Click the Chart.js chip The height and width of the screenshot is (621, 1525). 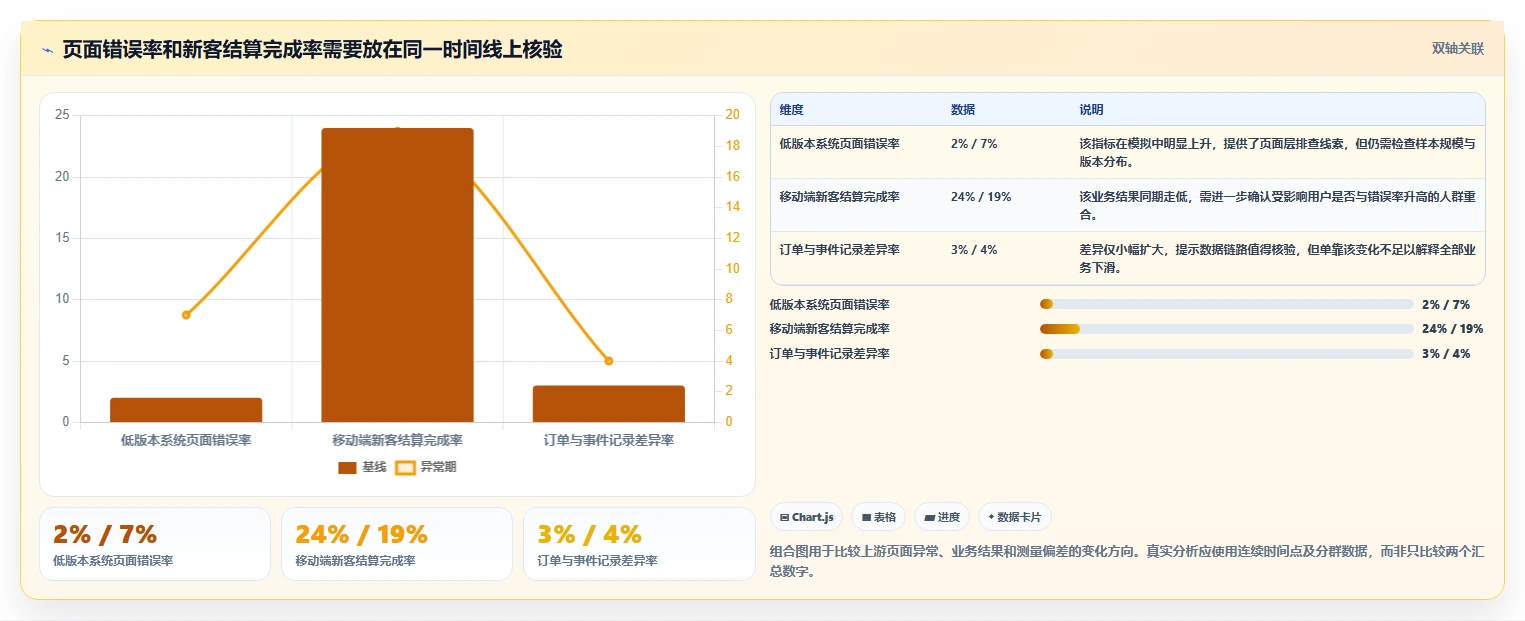tap(806, 517)
